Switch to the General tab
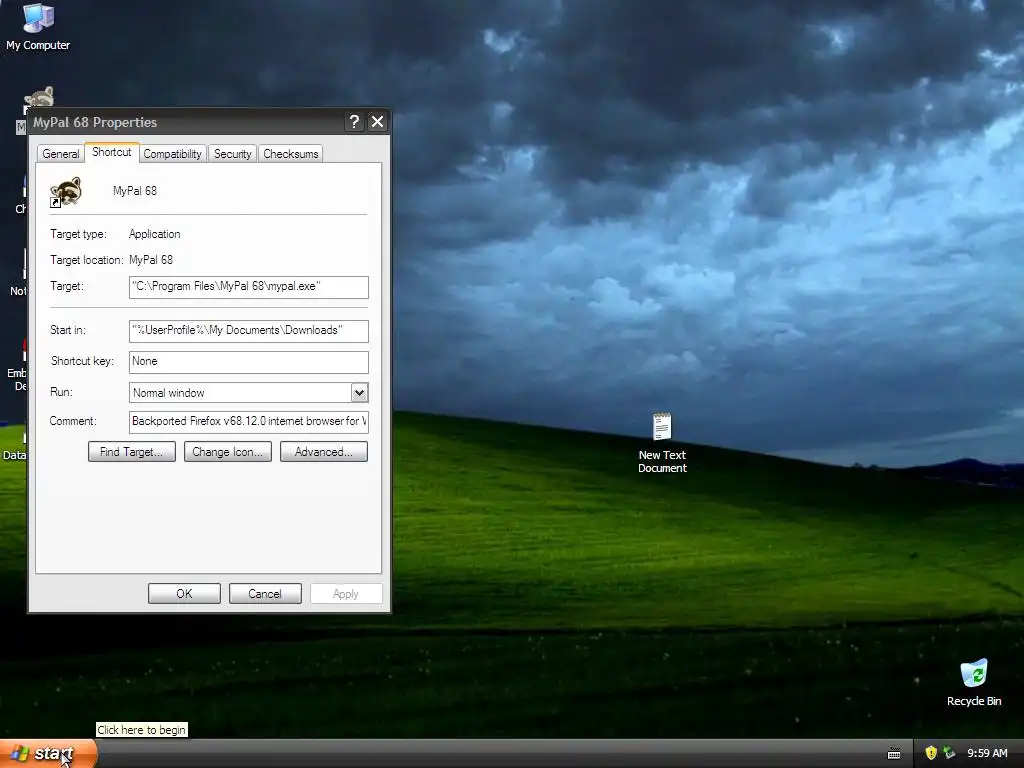1024x768 pixels. tap(61, 154)
